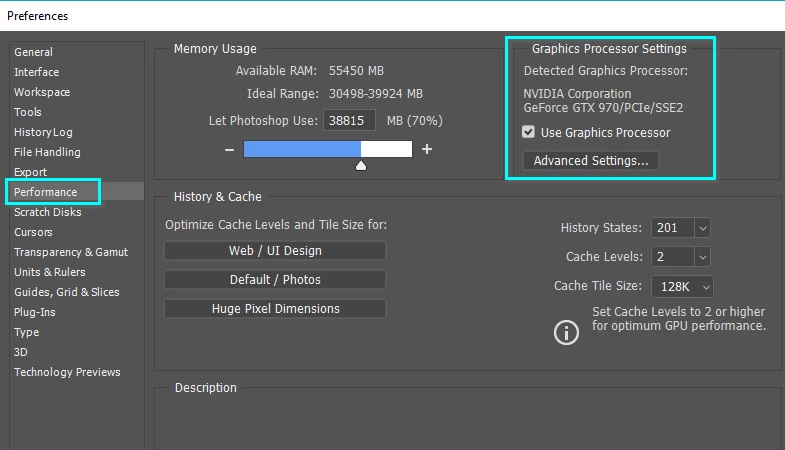Go to File Handling preferences
The width and height of the screenshot is (785, 450).
(x=47, y=152)
